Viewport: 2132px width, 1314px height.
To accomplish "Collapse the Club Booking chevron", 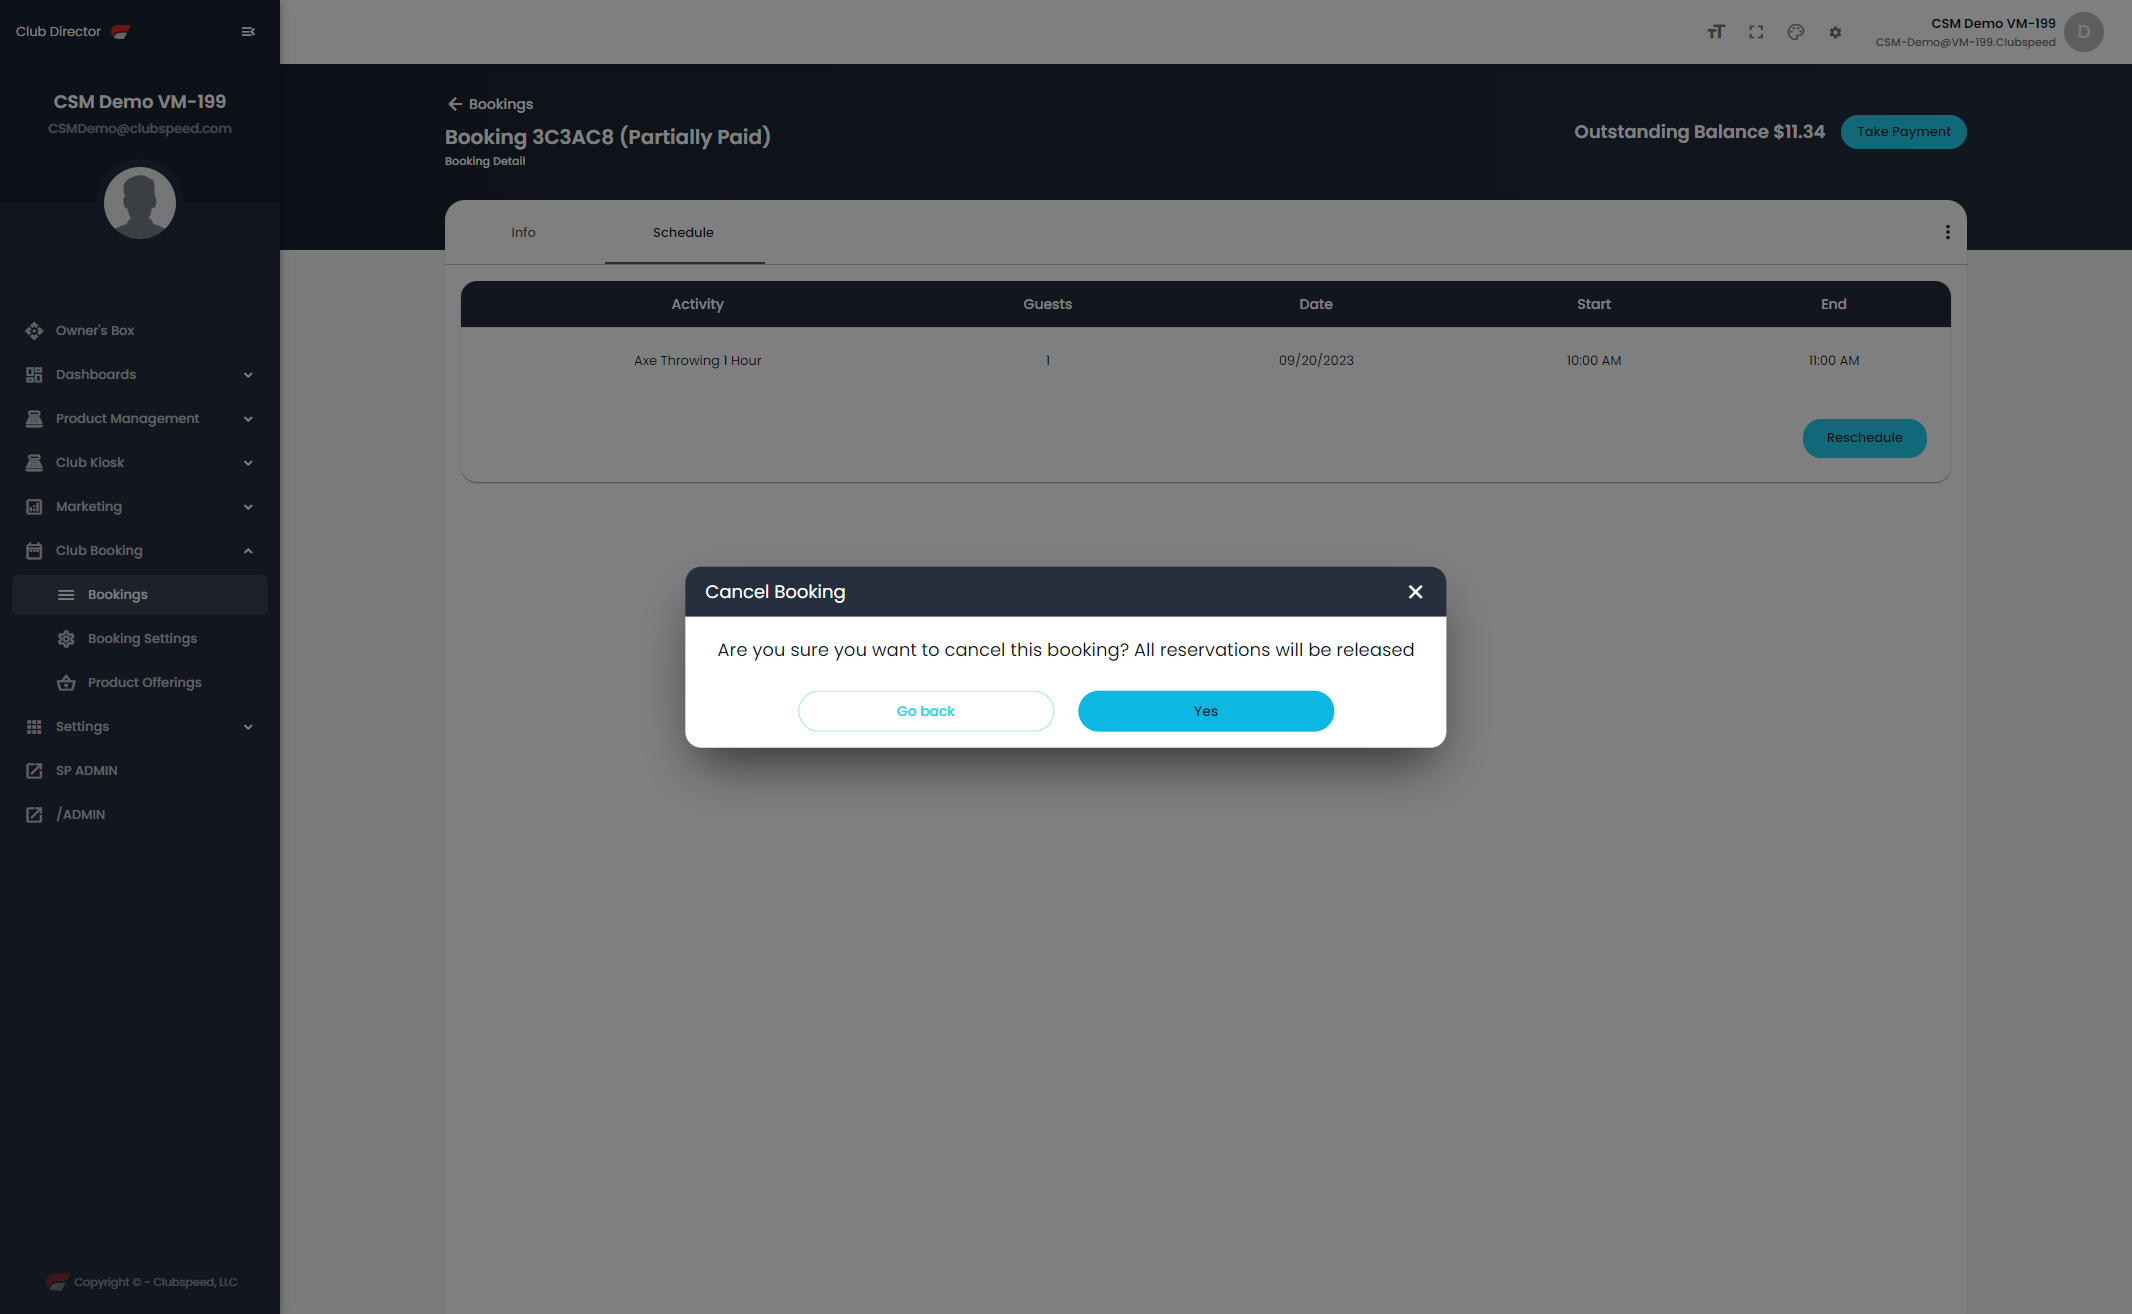I will click(x=248, y=551).
